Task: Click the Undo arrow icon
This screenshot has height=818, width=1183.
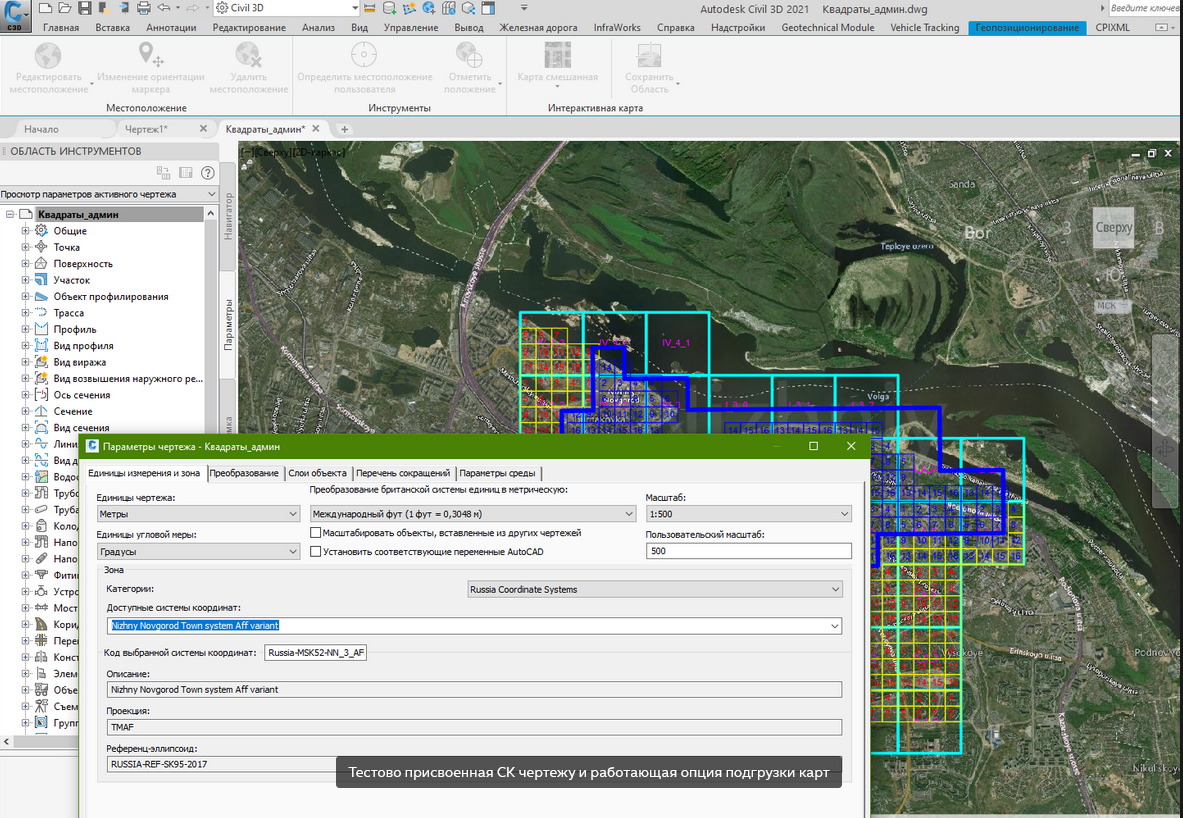Action: 163,8
